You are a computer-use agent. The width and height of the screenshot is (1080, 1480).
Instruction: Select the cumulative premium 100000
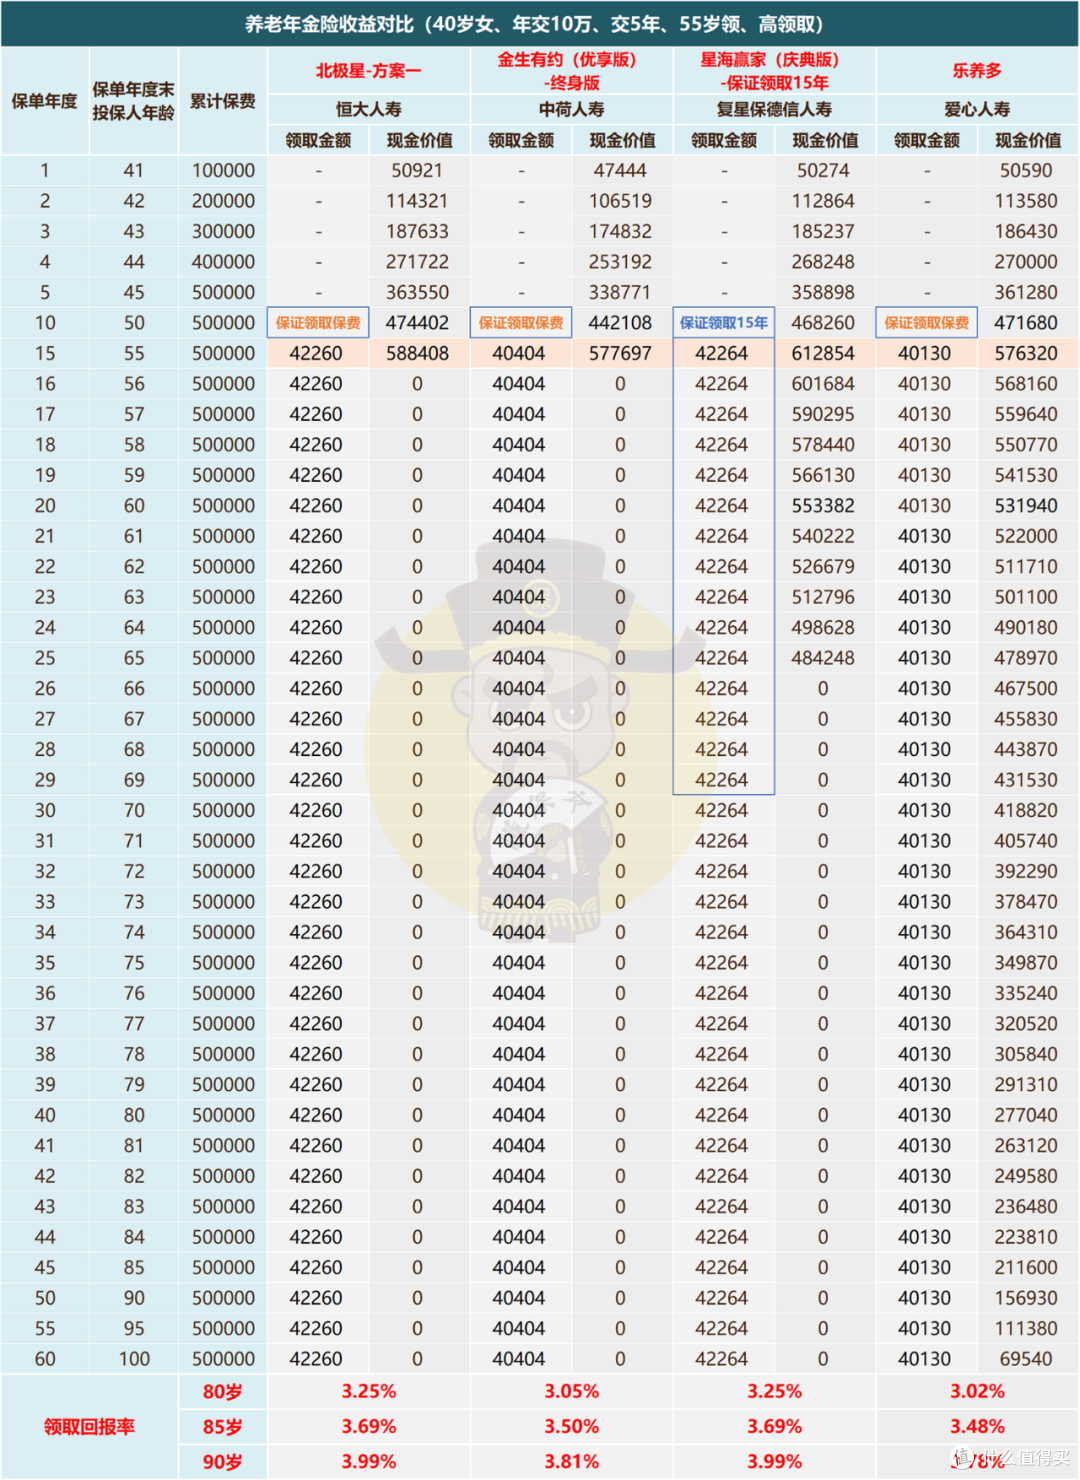[x=223, y=171]
